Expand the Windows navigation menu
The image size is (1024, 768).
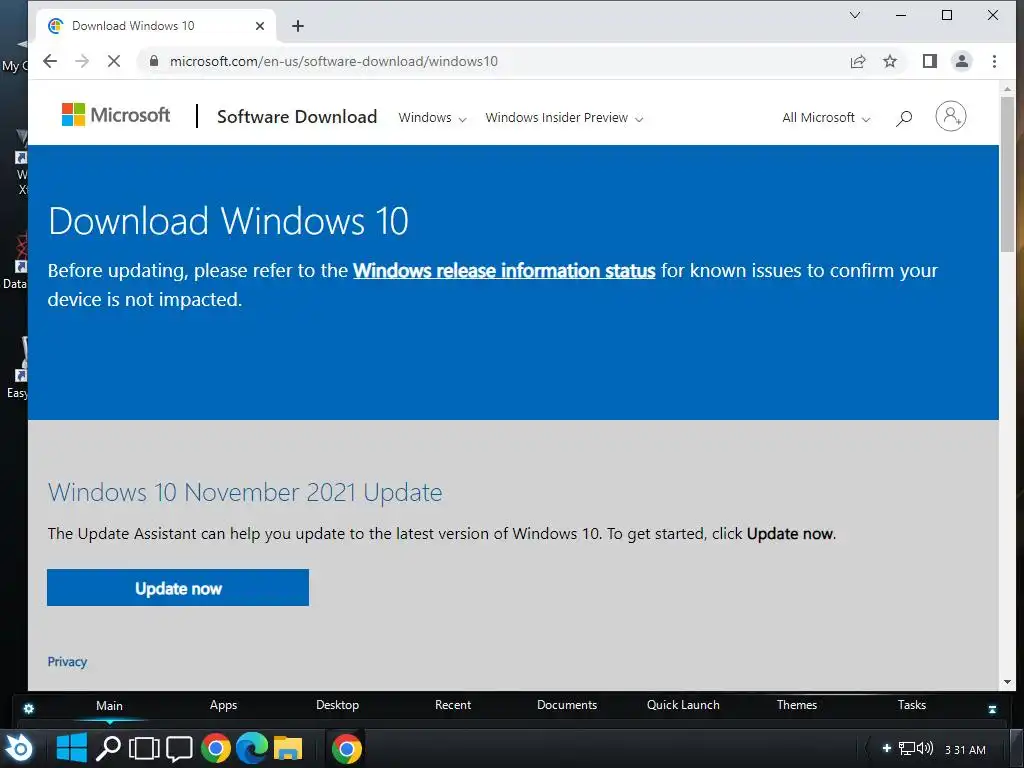[x=432, y=118]
